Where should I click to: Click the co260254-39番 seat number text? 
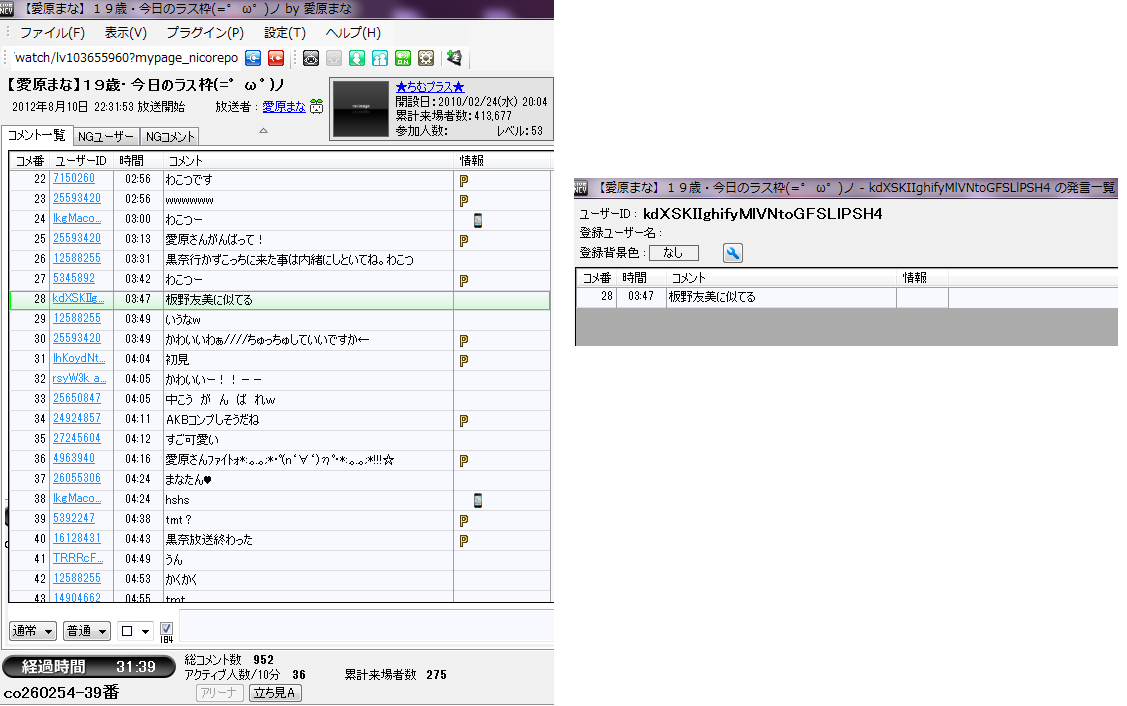pos(61,693)
